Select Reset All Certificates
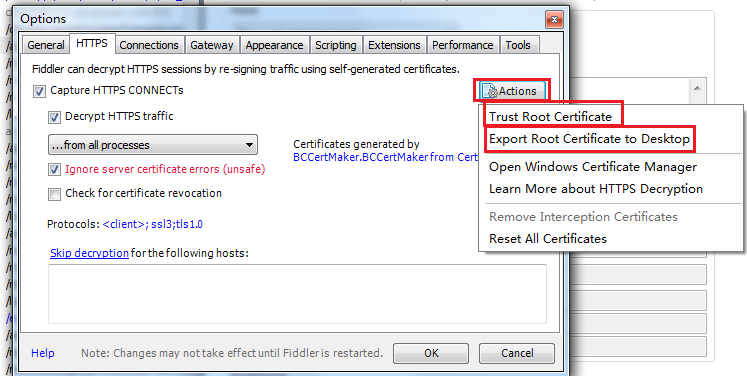 coord(548,238)
